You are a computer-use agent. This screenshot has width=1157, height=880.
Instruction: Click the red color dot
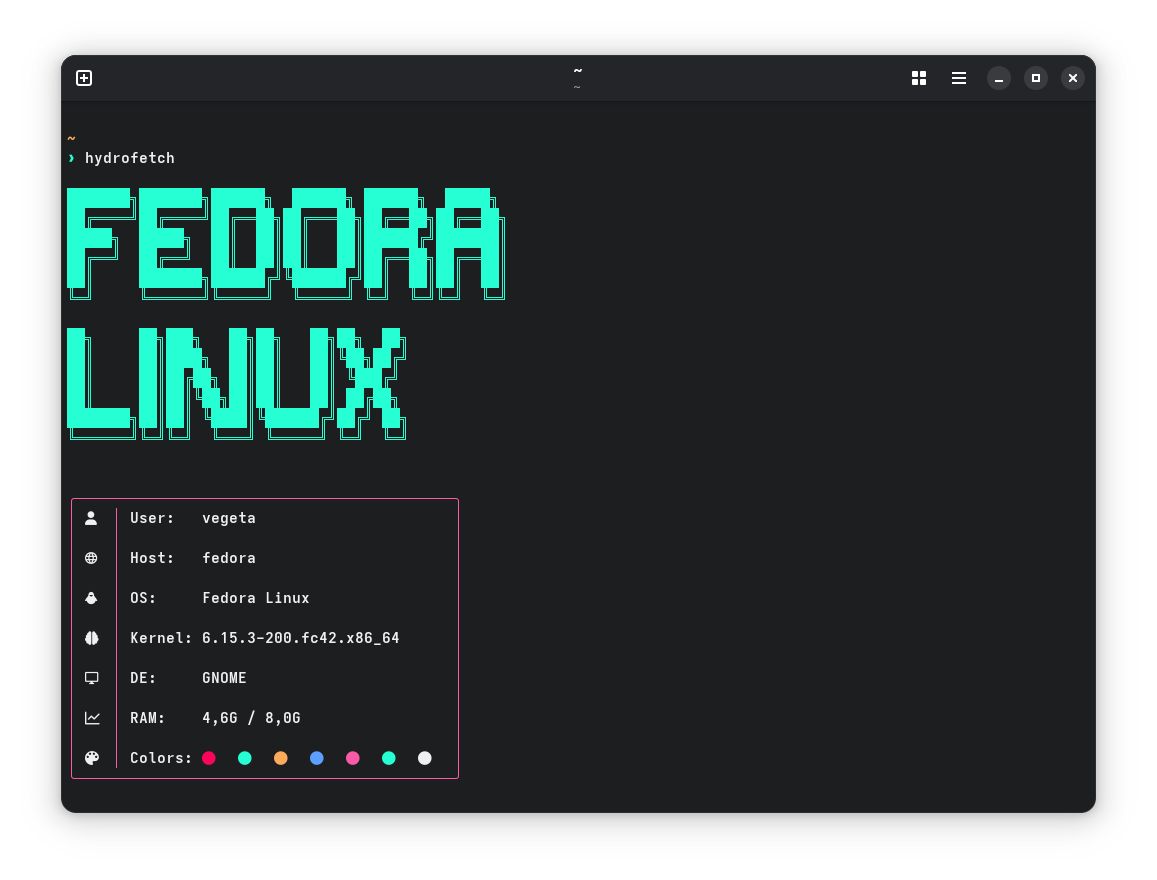(209, 758)
